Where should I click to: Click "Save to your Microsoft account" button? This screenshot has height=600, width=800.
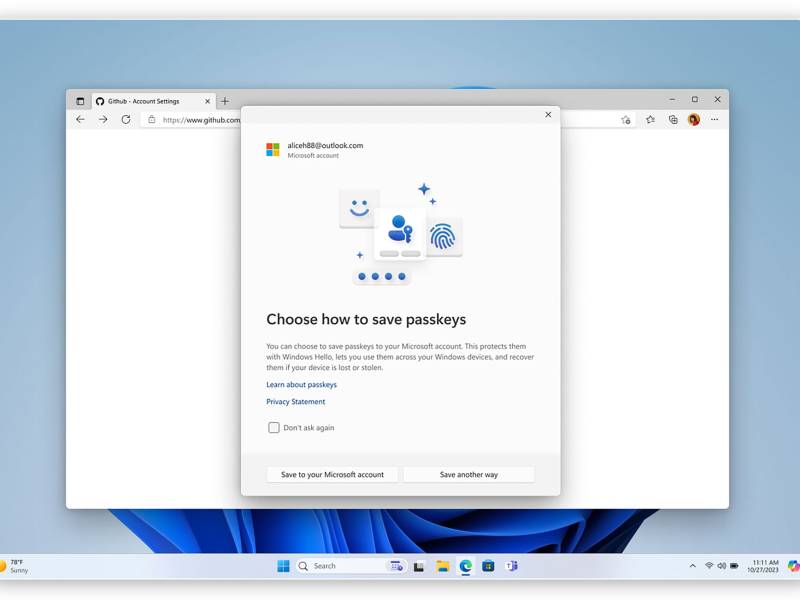[332, 474]
